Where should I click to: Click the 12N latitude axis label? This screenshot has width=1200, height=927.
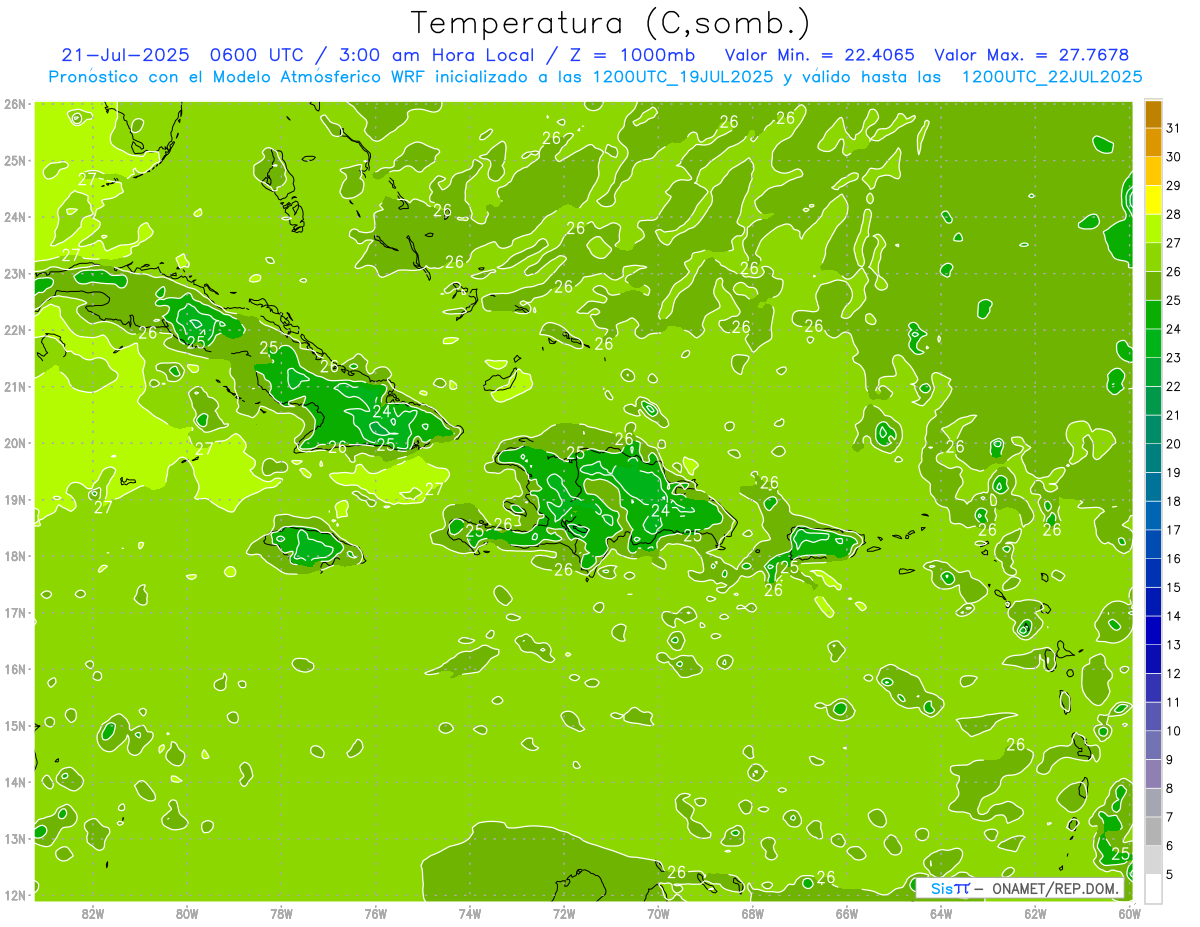[16, 895]
